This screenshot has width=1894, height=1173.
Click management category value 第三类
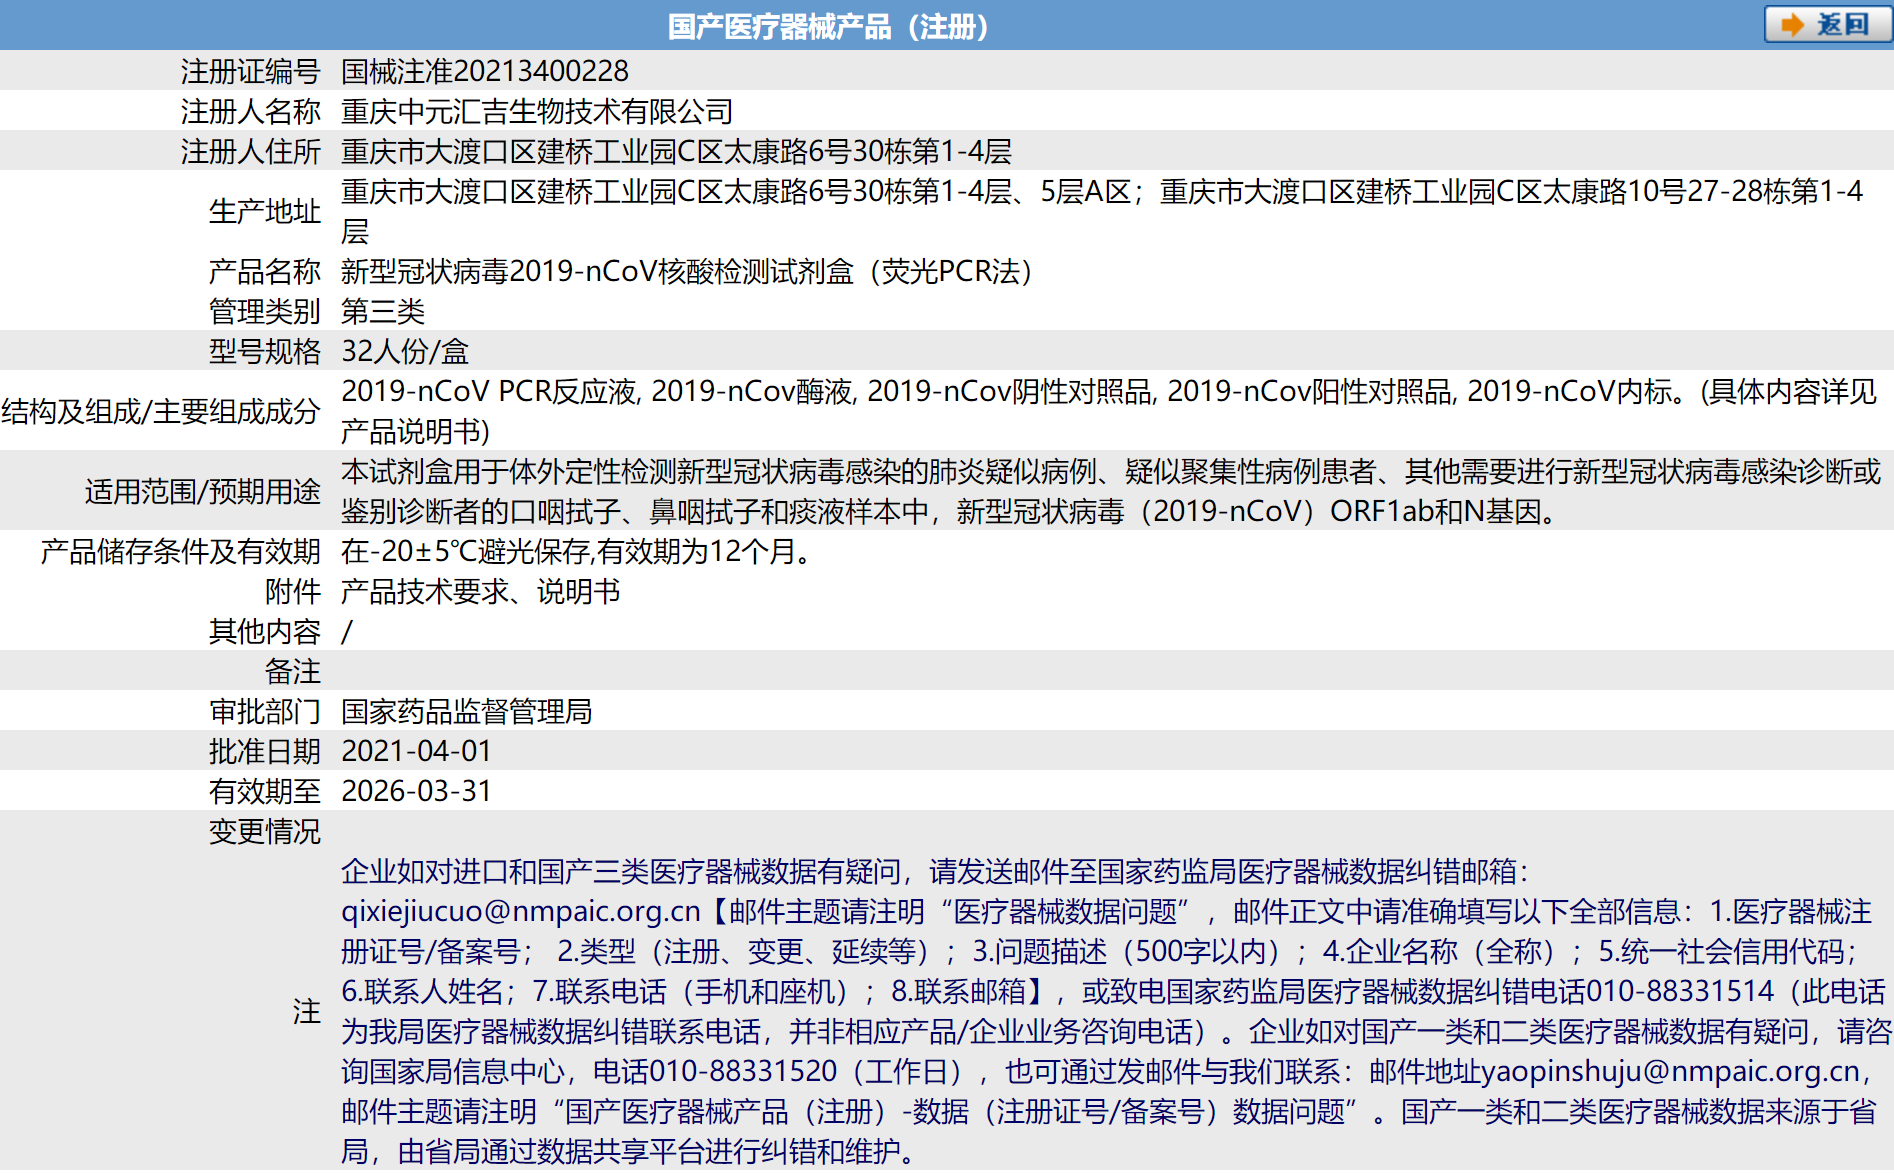382,311
